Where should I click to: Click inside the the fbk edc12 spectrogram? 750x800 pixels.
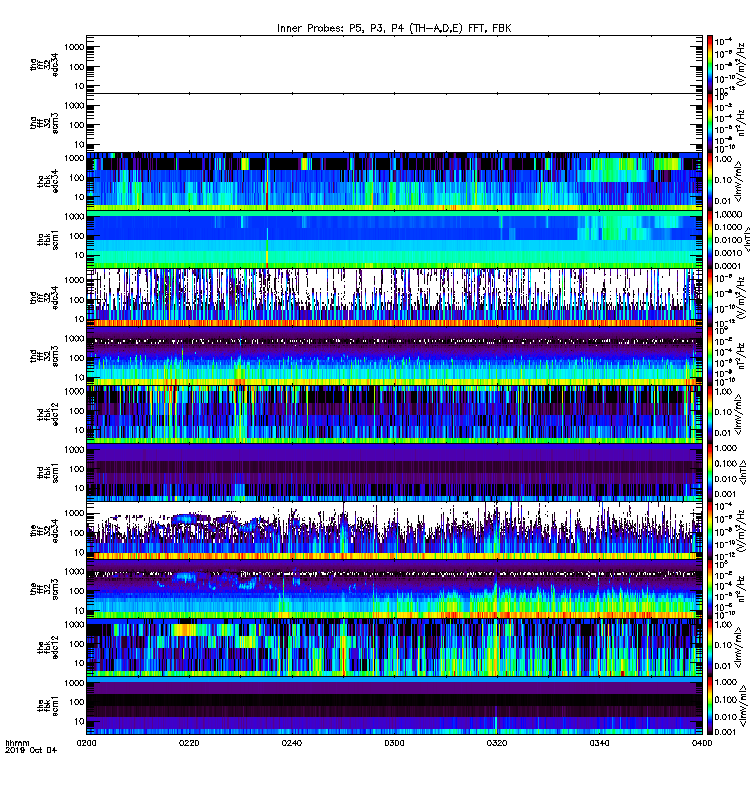[x=394, y=648]
